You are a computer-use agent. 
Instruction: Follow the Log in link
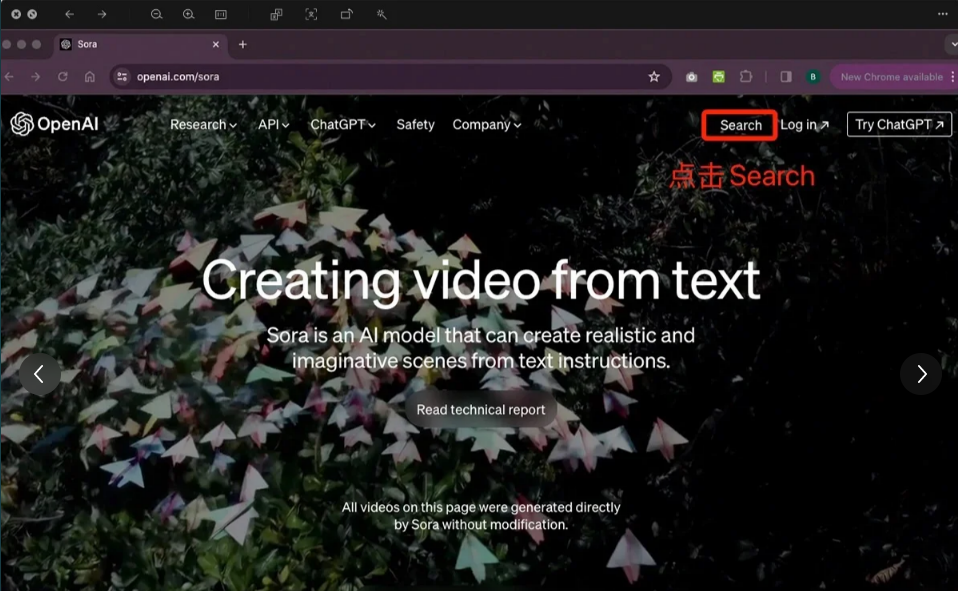[805, 125]
